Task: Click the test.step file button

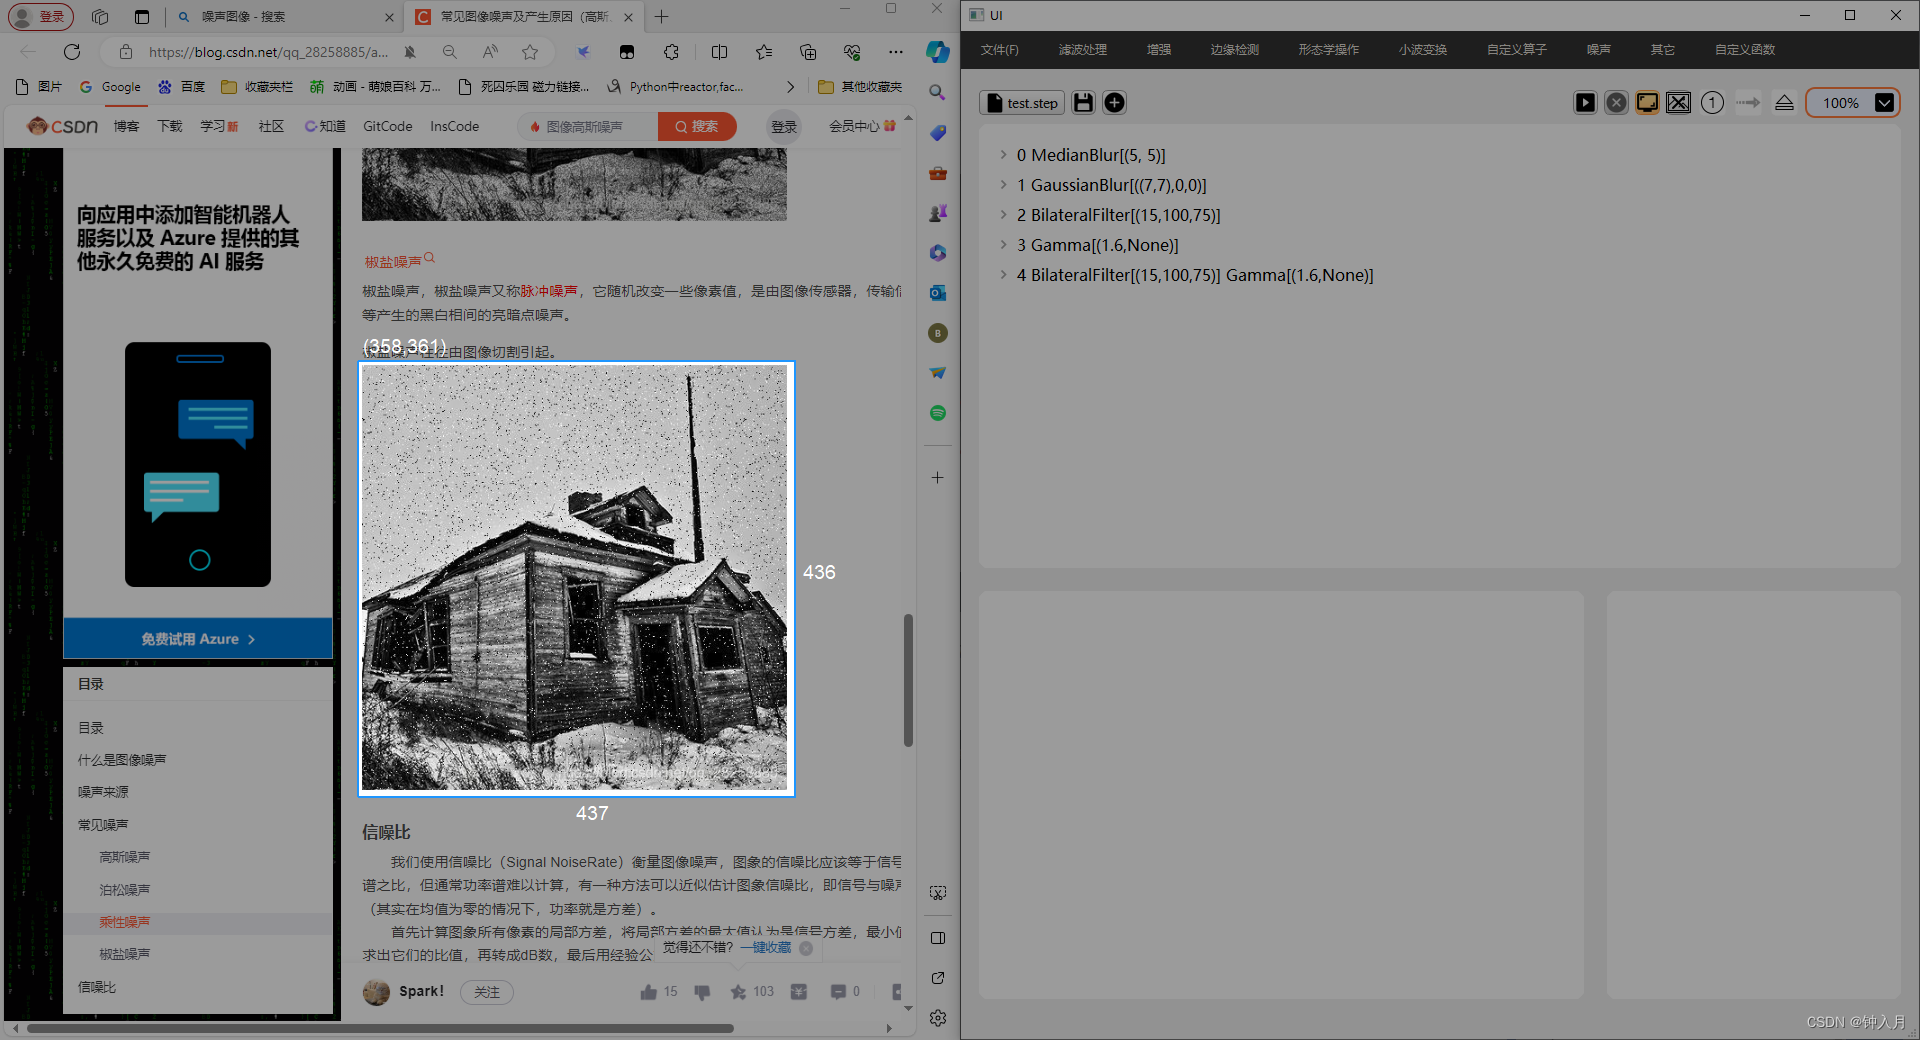Action: (x=1022, y=103)
